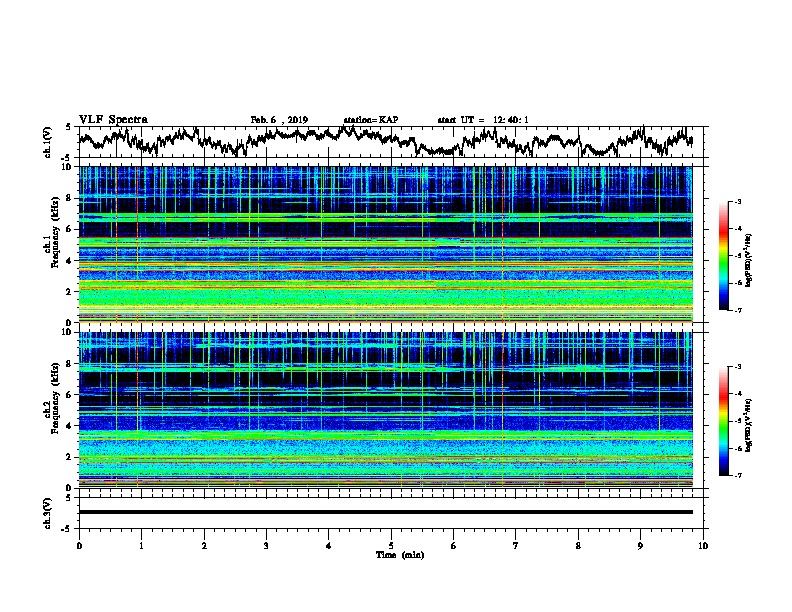Click inside the ch.1 spectrogram panel
This screenshot has height=612, width=792.
tap(385, 244)
